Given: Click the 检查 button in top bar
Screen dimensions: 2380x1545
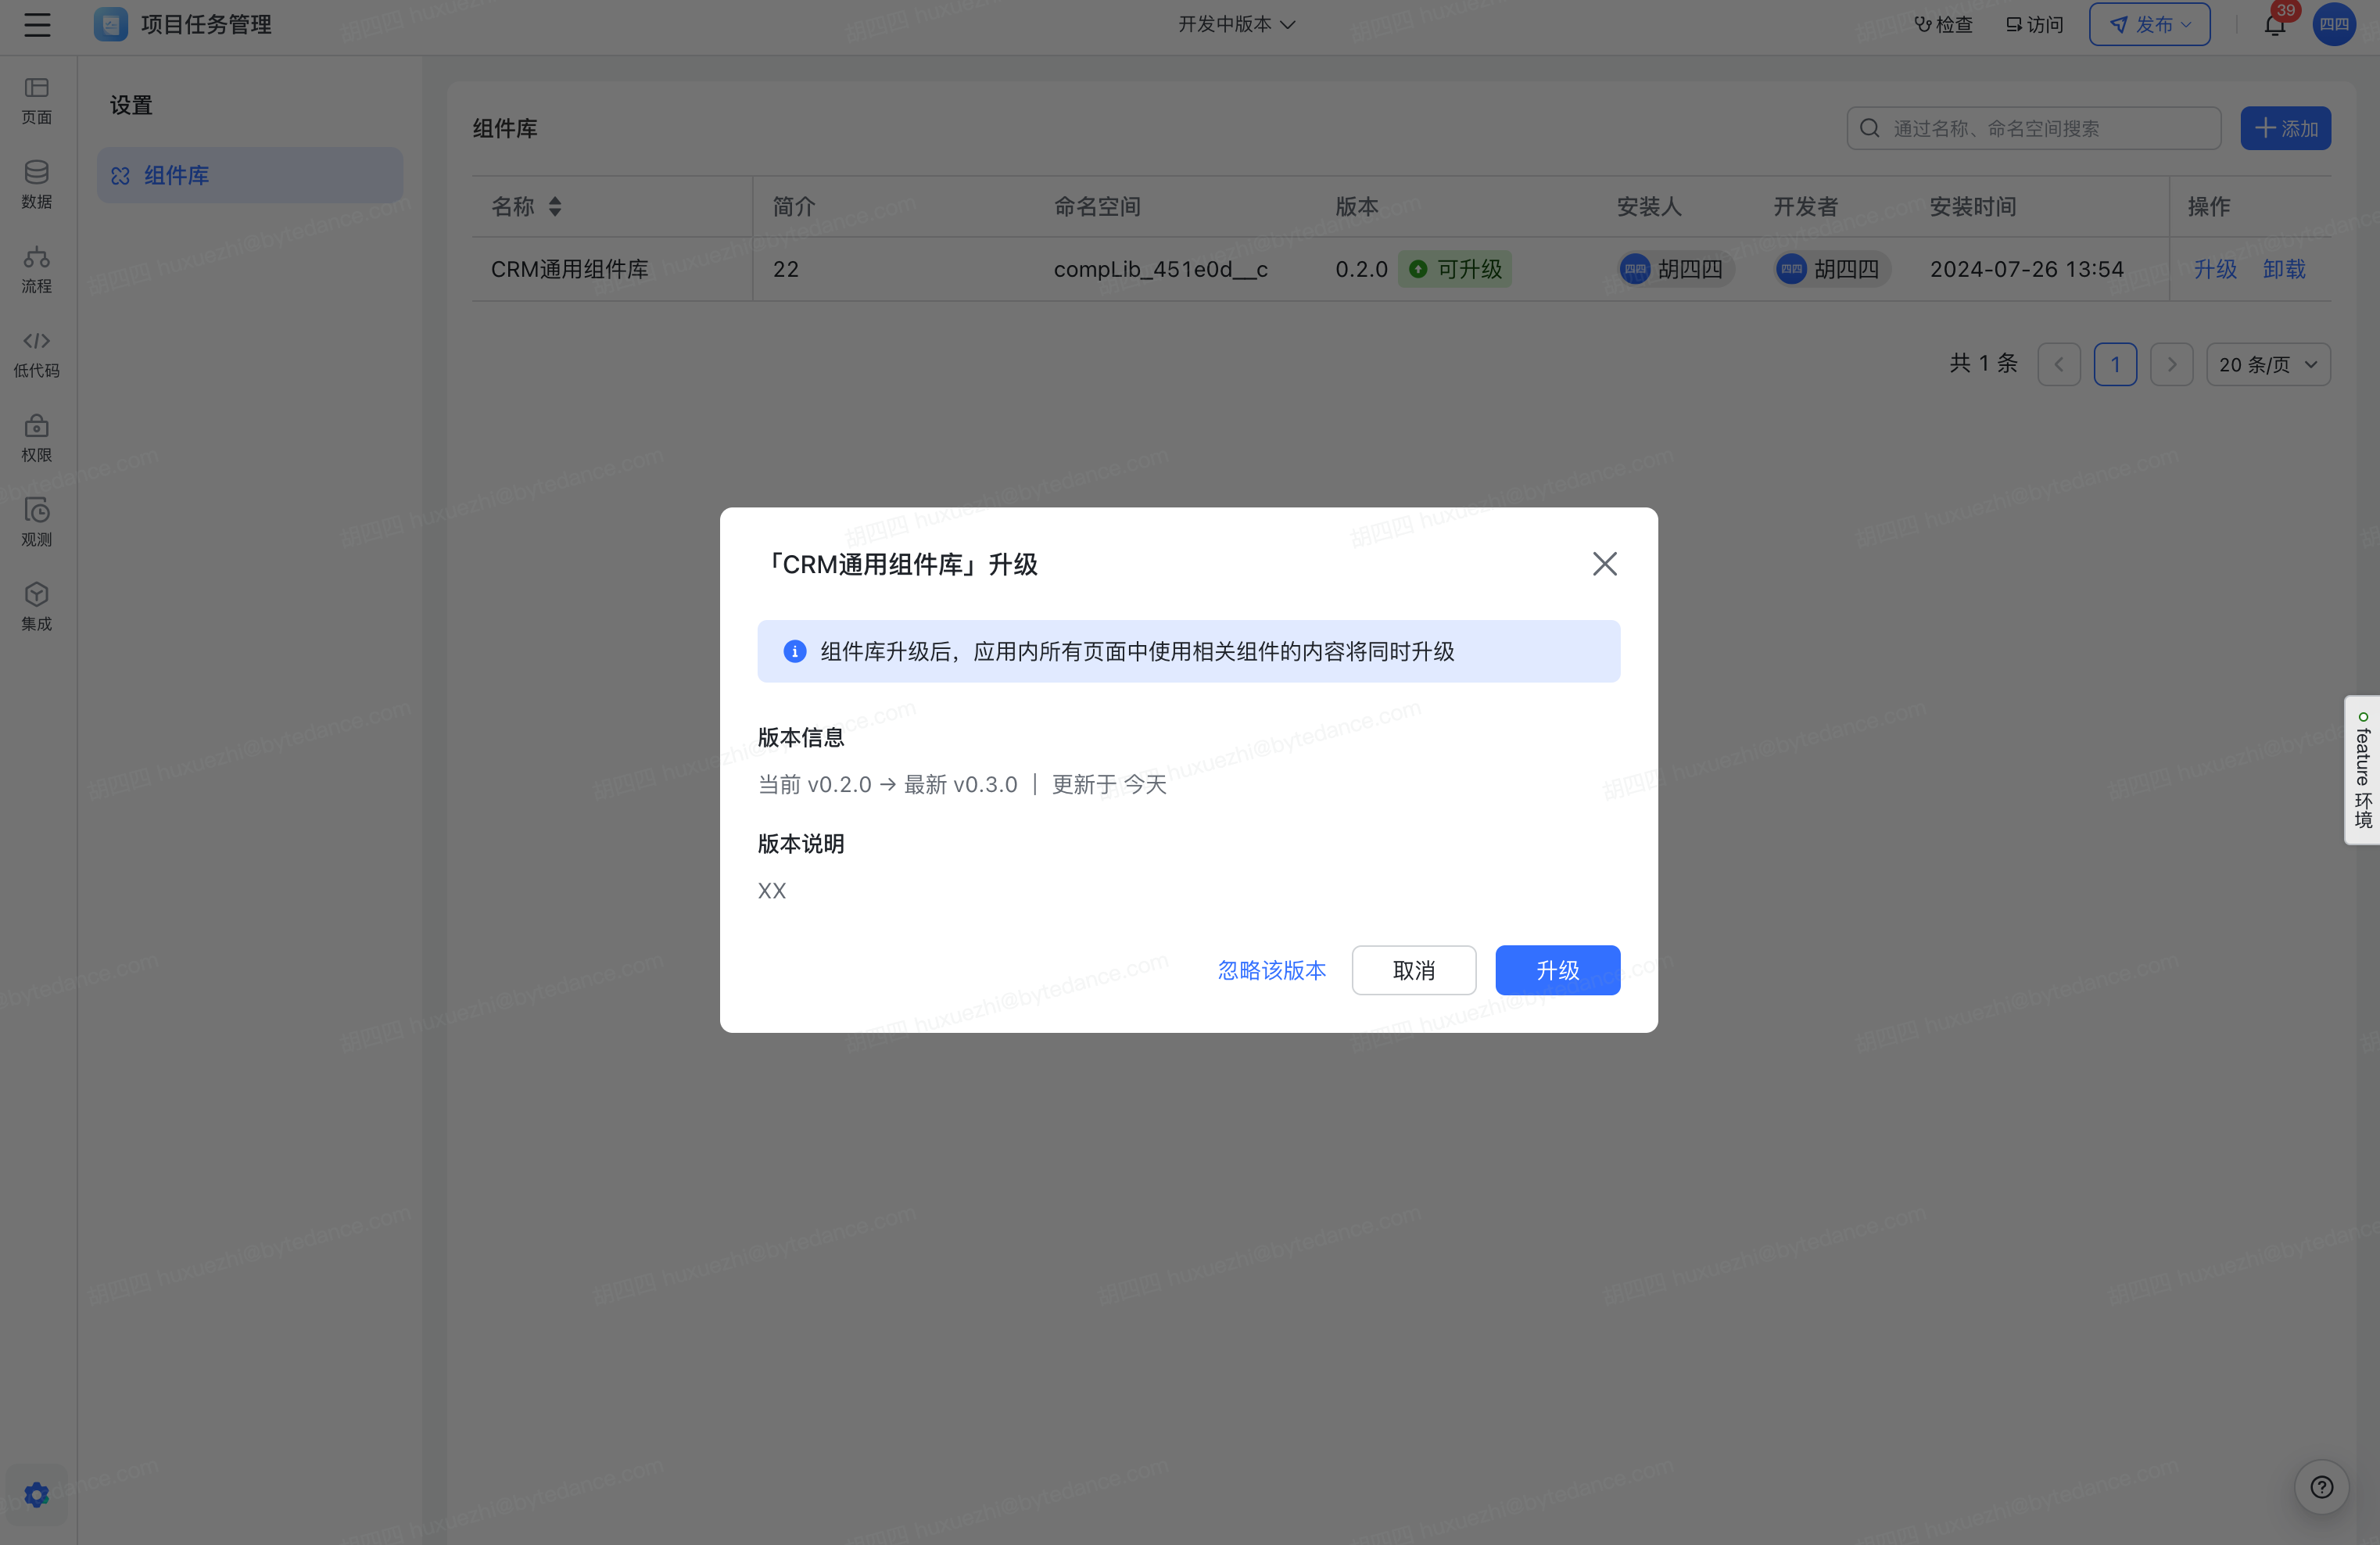Looking at the screenshot, I should (x=1943, y=24).
